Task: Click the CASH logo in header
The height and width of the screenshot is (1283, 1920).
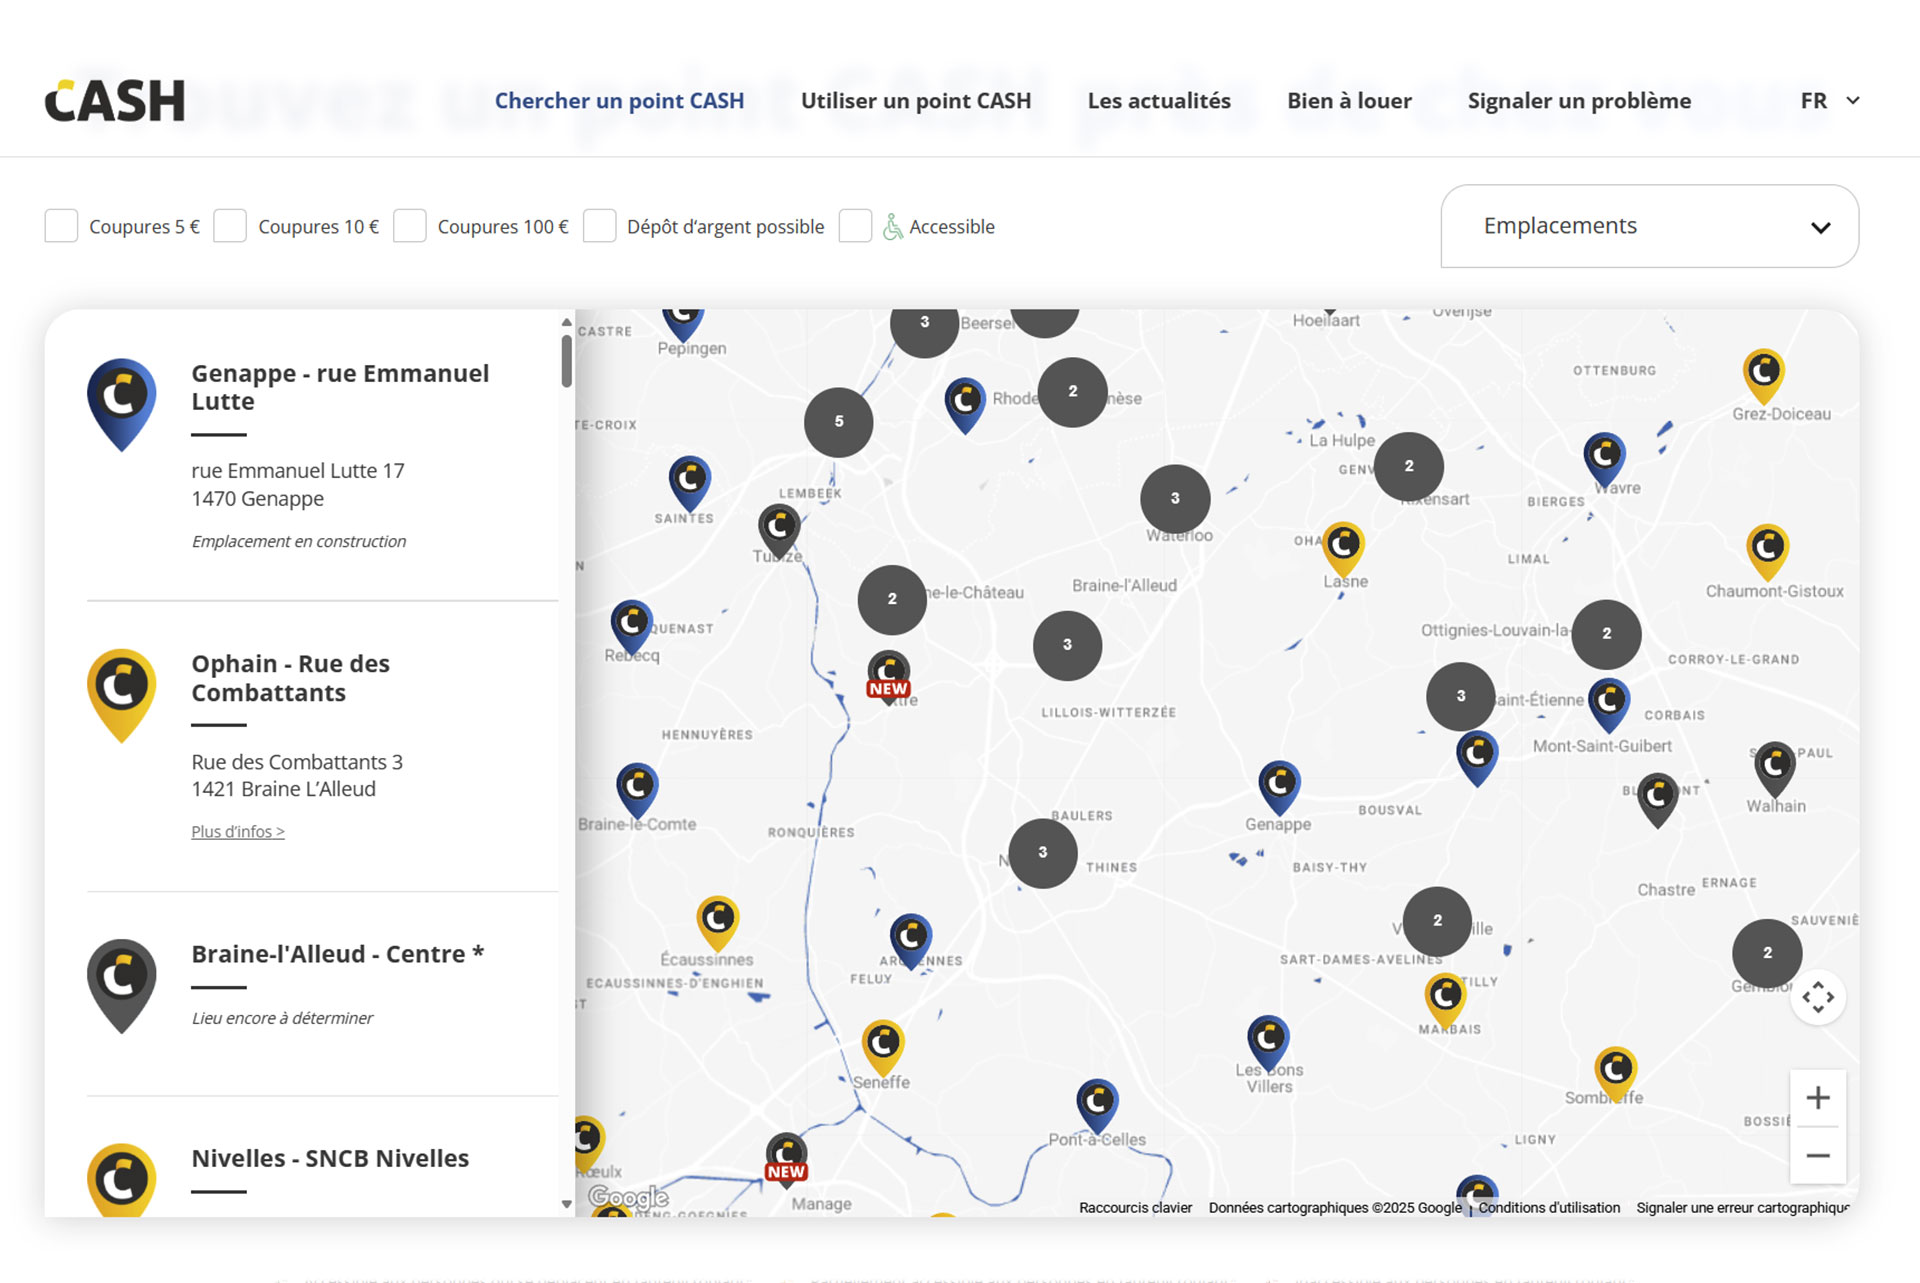Action: tap(115, 101)
